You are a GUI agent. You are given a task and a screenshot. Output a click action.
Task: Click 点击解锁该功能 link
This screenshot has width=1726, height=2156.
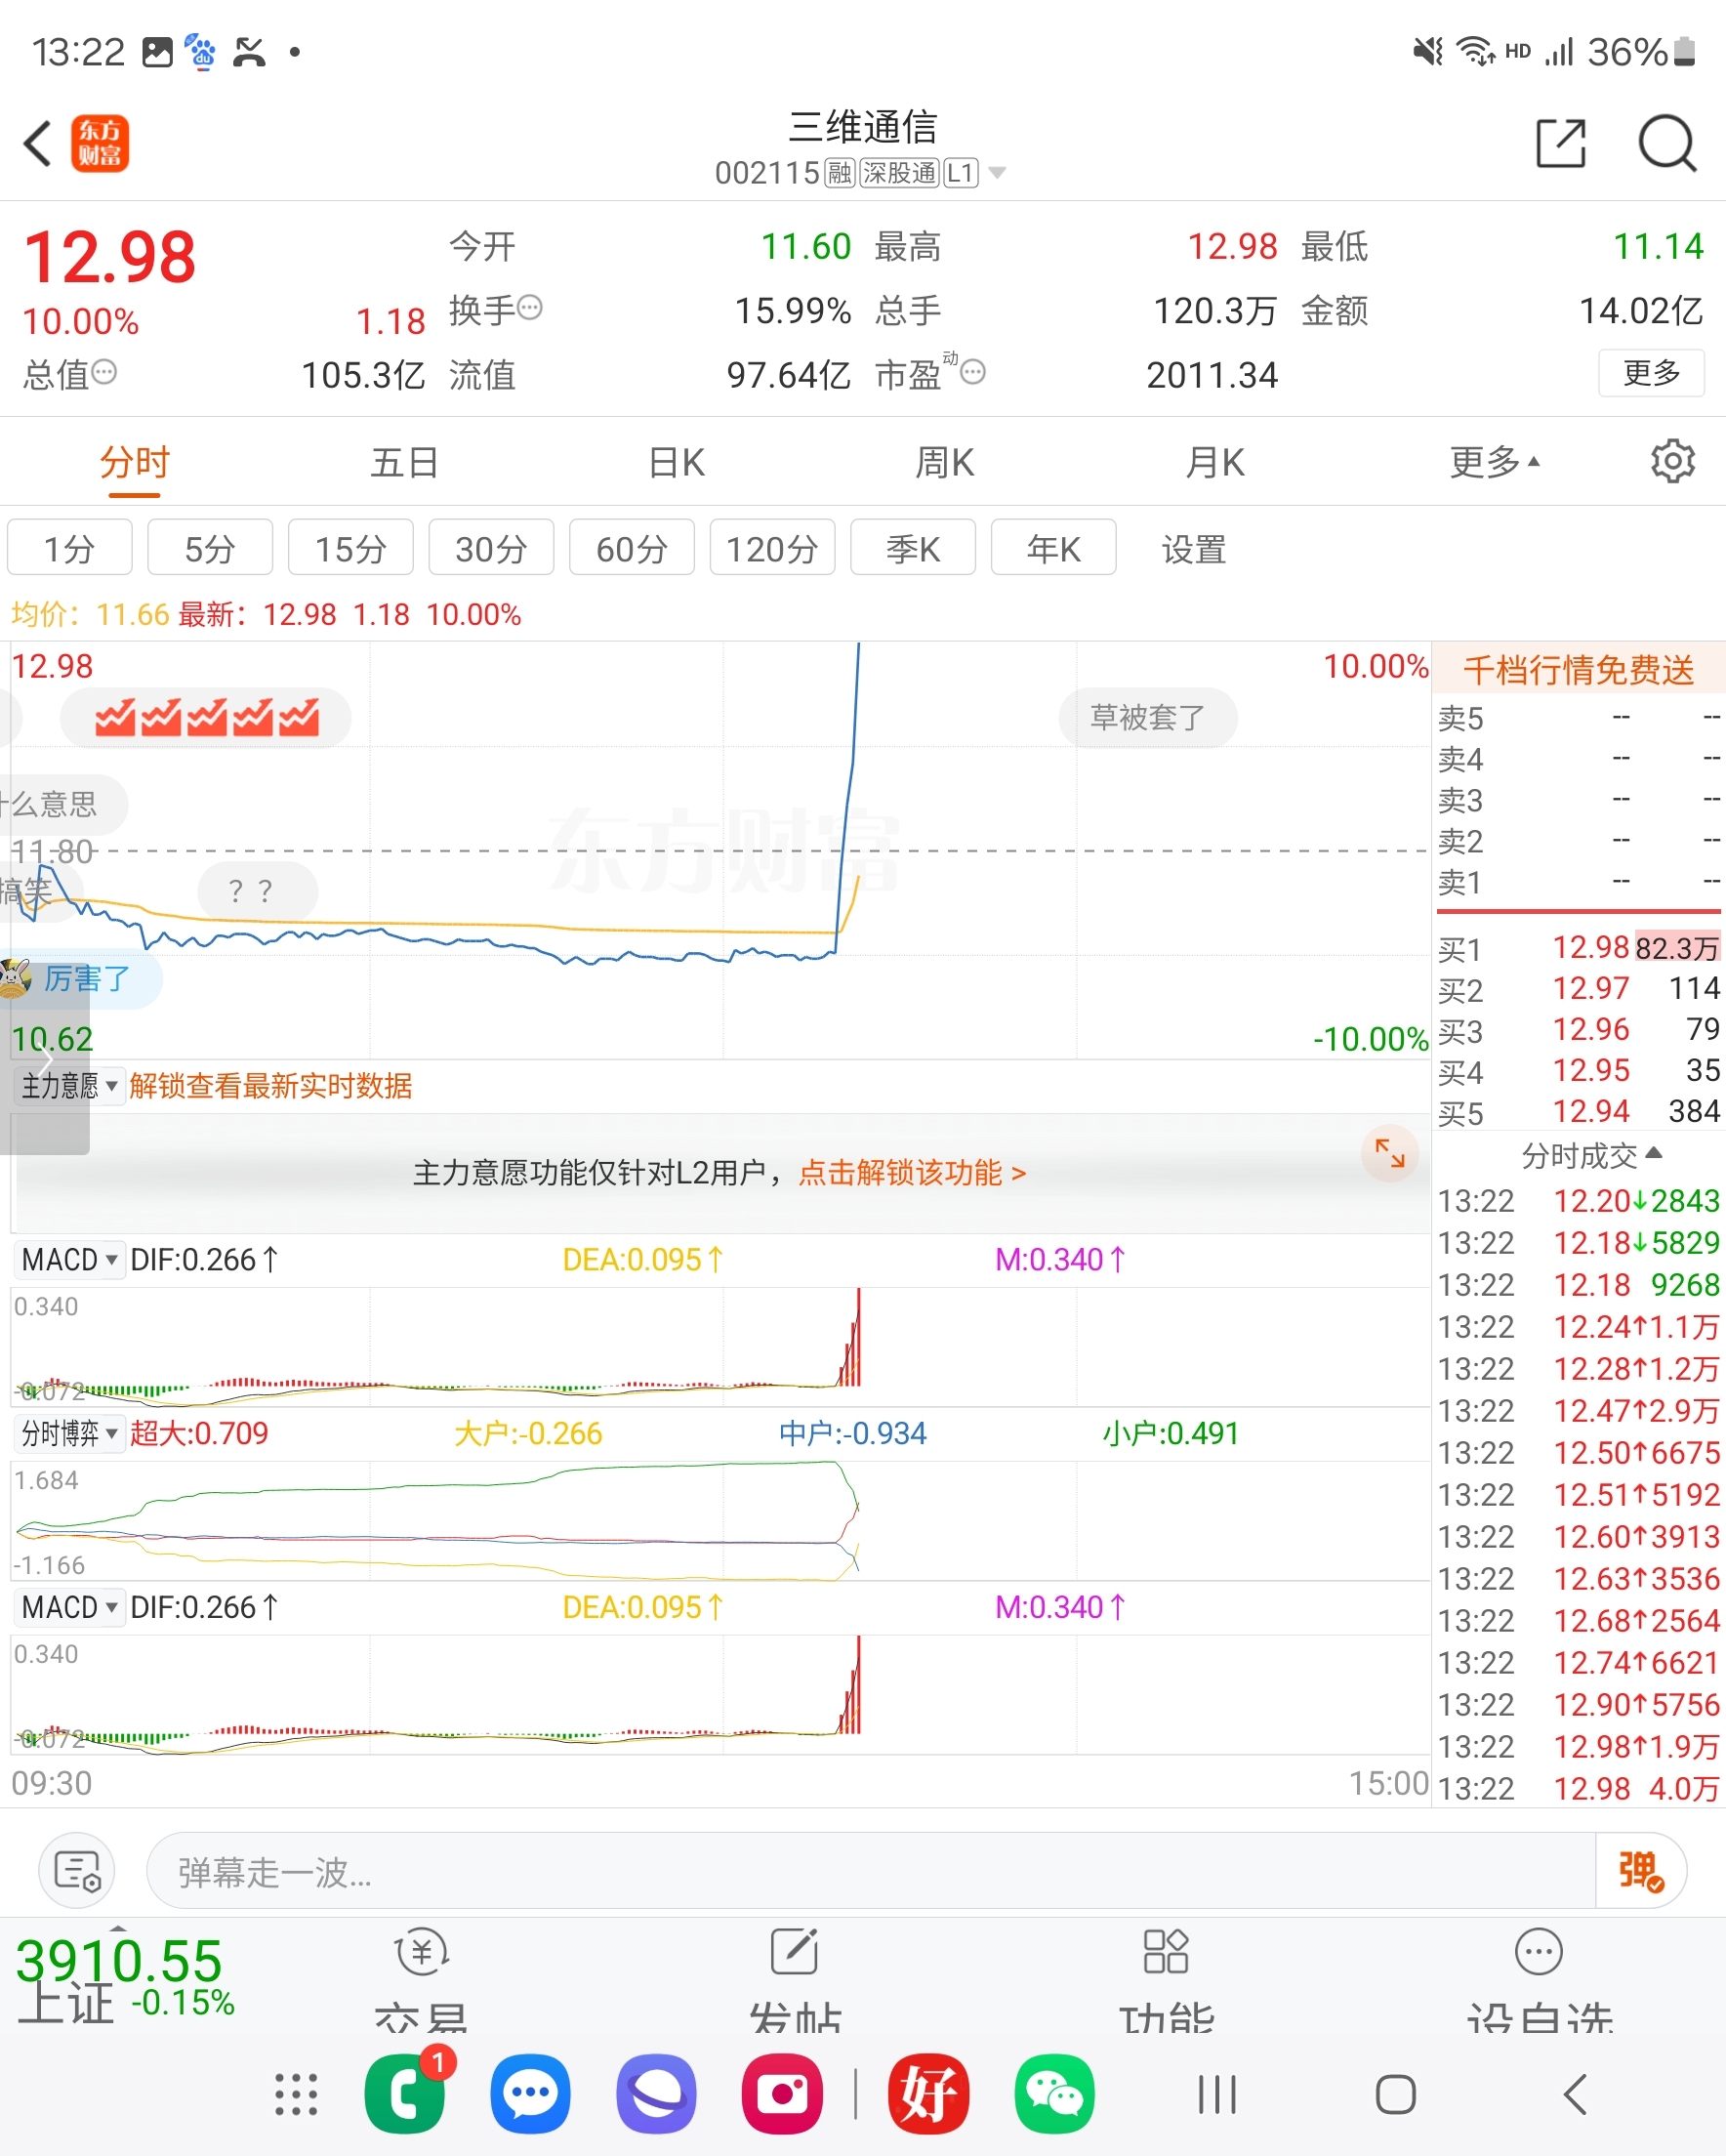click(912, 1172)
